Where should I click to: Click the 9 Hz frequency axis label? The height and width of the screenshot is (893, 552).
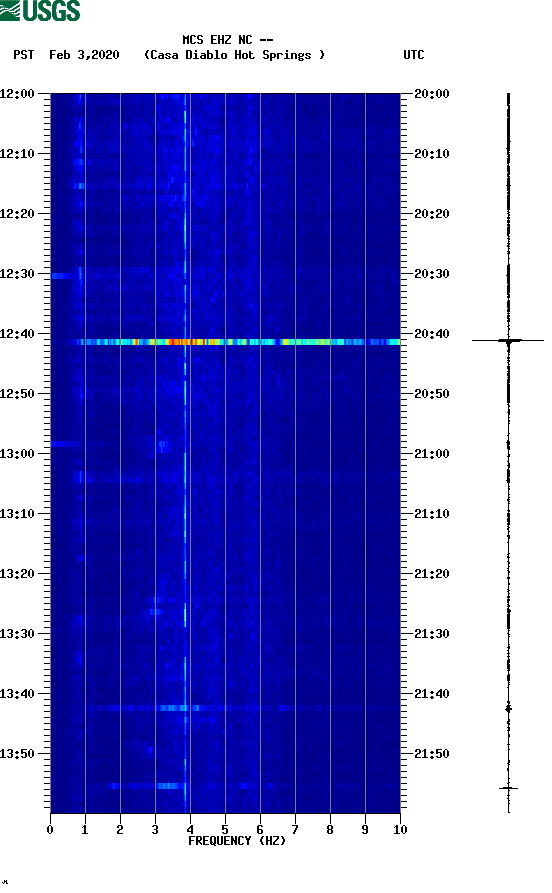[x=365, y=829]
